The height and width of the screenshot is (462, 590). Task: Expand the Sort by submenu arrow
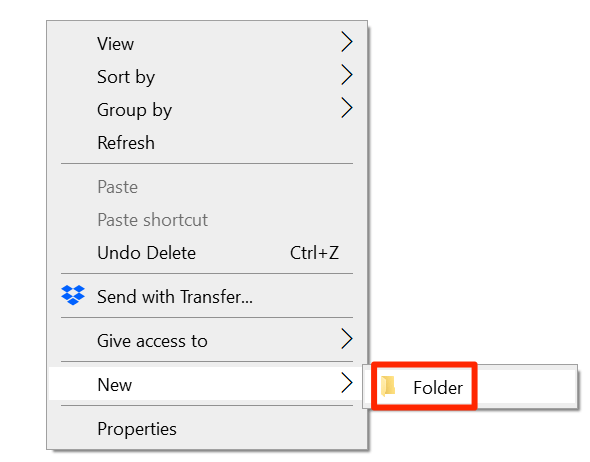347,75
